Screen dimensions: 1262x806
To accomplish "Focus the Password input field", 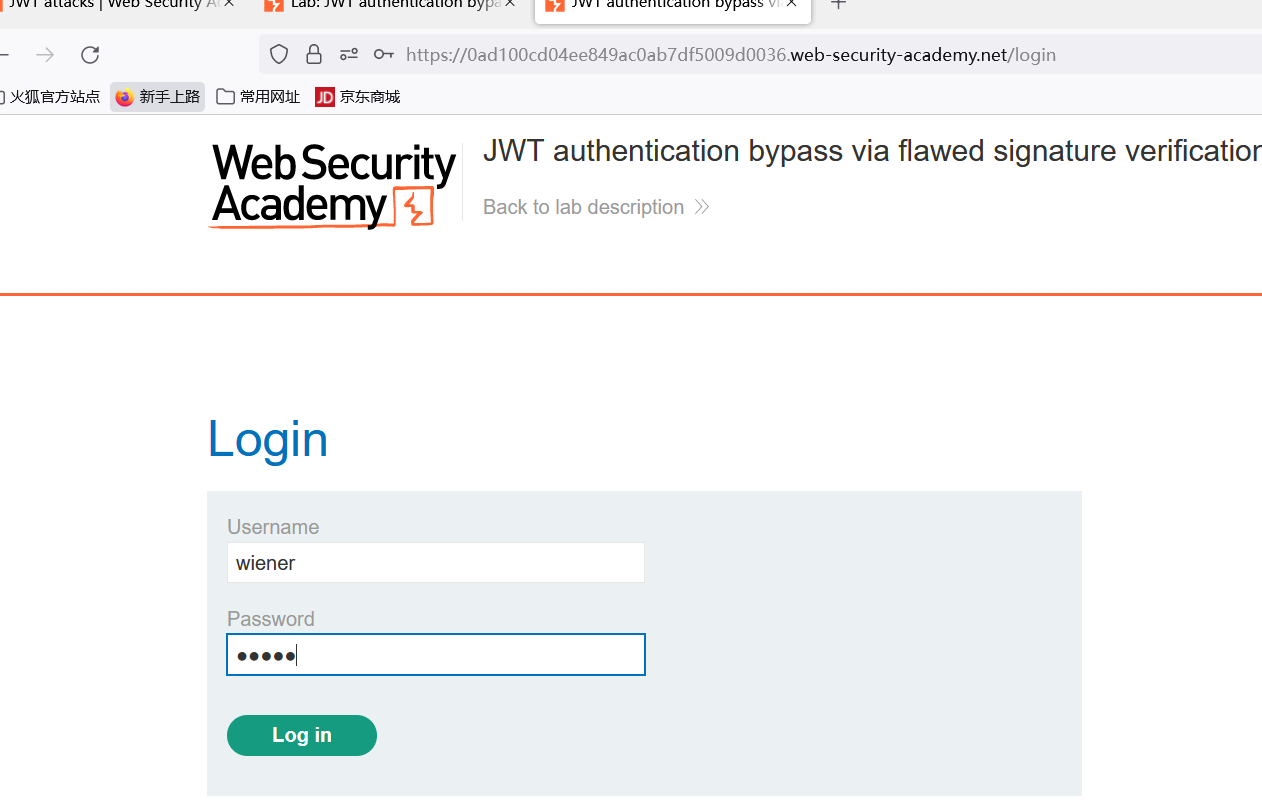I will (x=436, y=655).
